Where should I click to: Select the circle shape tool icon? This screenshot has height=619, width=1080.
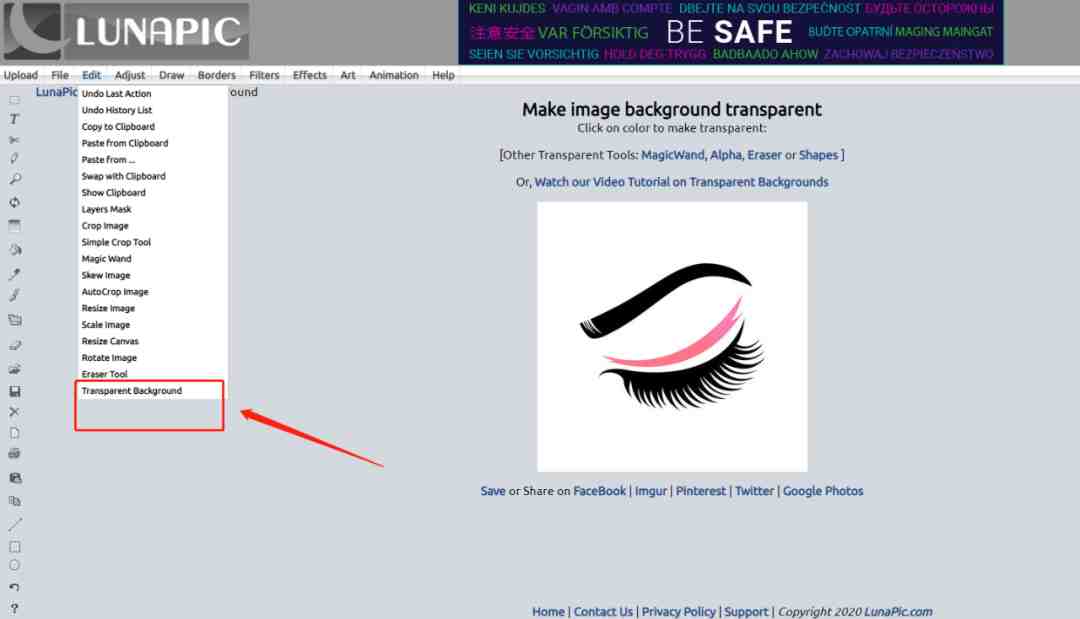click(x=14, y=565)
